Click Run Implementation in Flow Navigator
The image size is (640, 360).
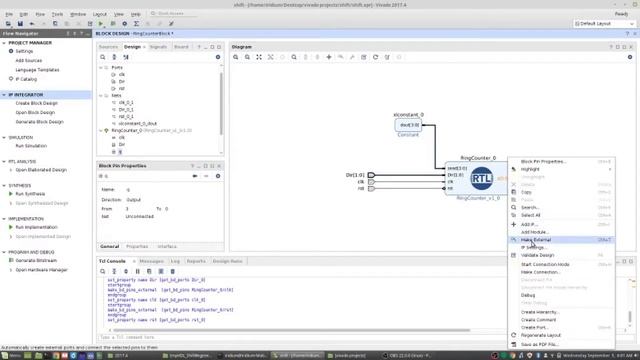click(x=36, y=227)
